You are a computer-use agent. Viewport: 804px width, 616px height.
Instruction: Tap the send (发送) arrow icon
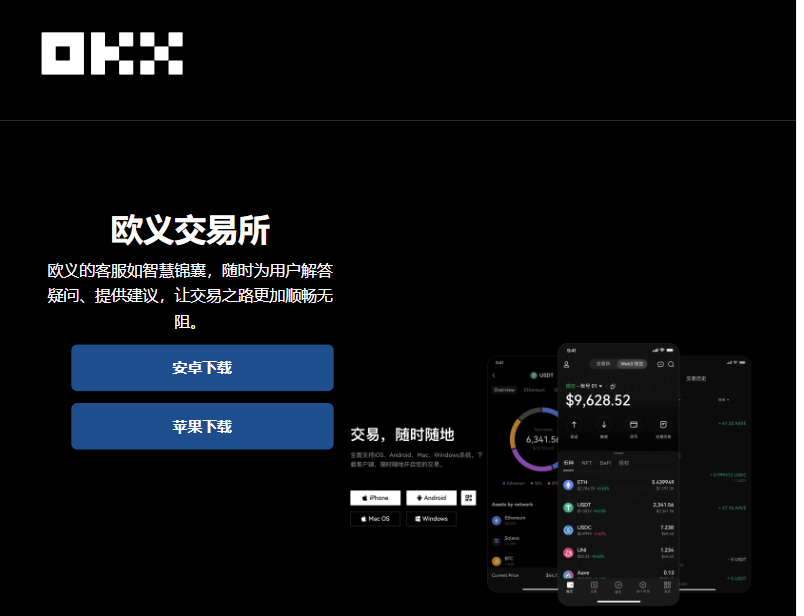point(574,424)
